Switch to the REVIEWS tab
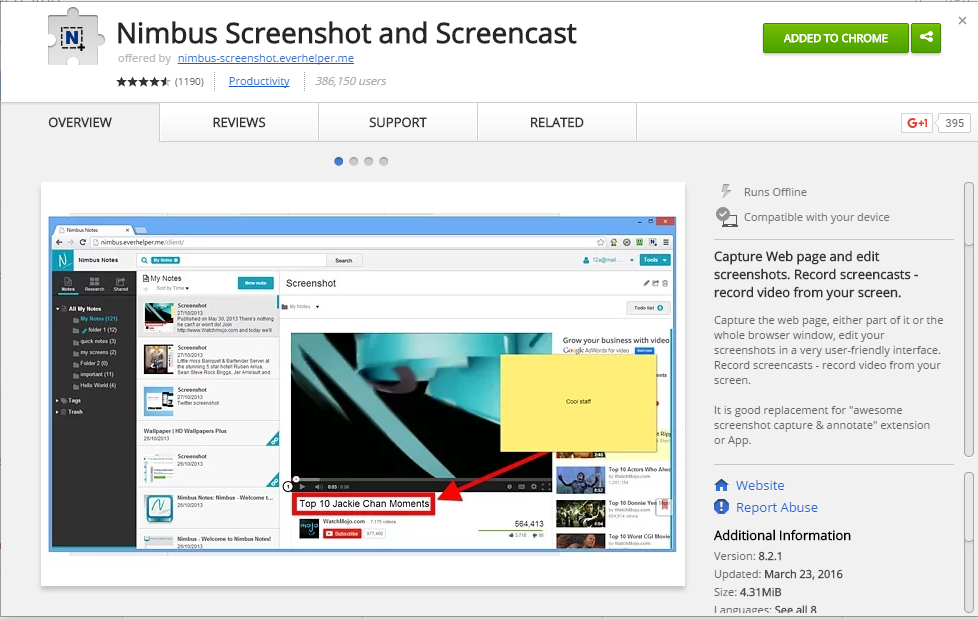Screen dimensions: 978x619 237,122
